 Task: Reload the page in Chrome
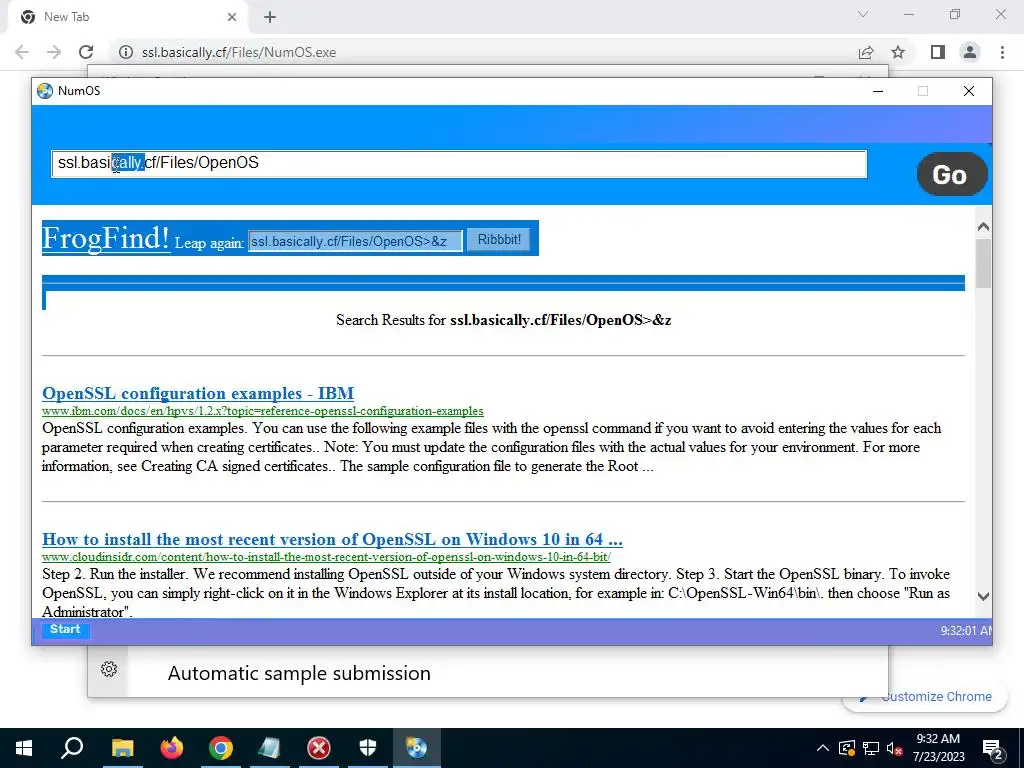(x=86, y=52)
